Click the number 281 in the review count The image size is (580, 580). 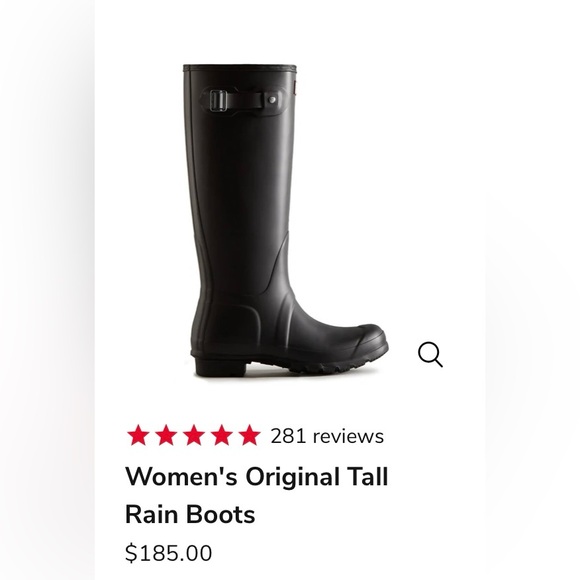click(288, 436)
